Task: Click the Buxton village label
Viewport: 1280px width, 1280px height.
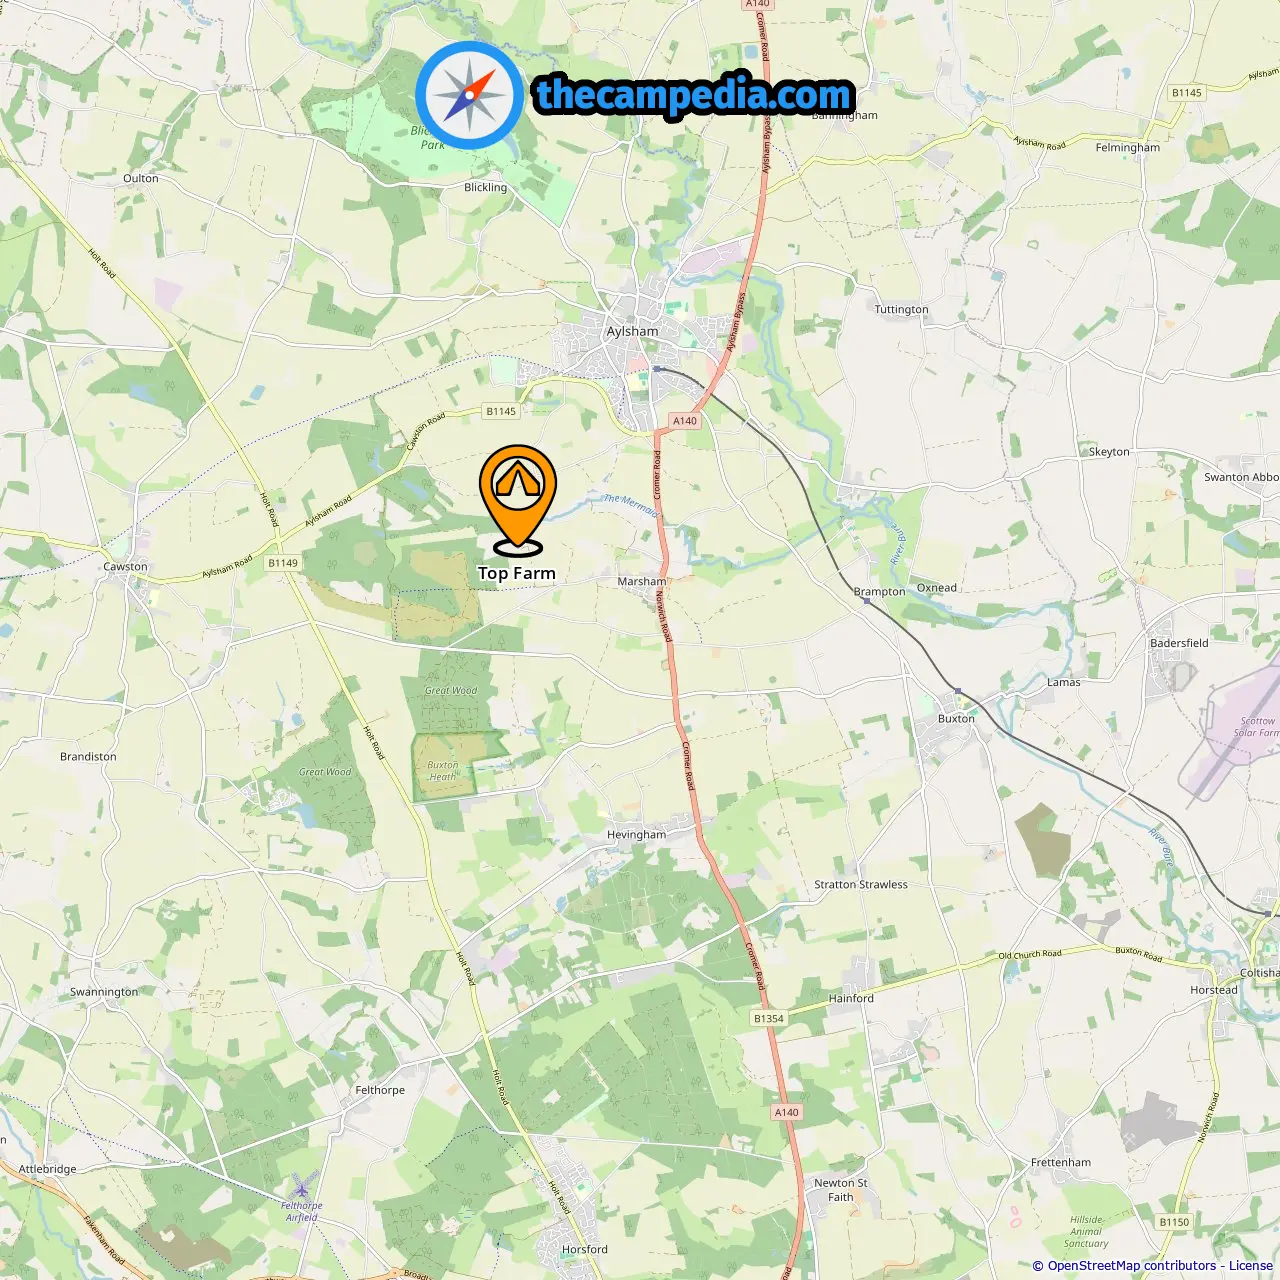Action: 956,719
